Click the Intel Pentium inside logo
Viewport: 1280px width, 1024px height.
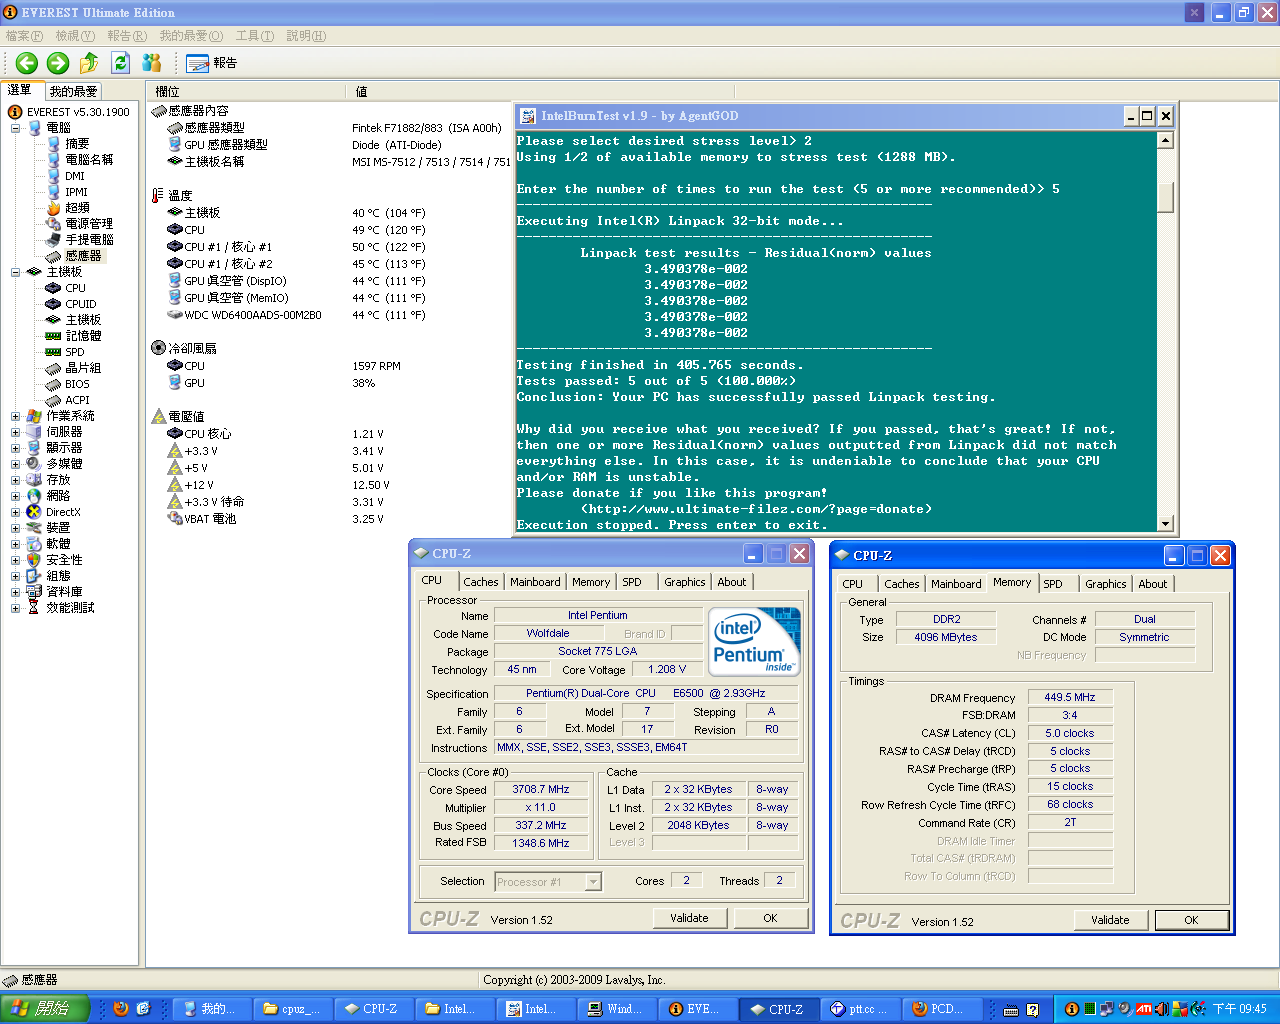coord(755,641)
